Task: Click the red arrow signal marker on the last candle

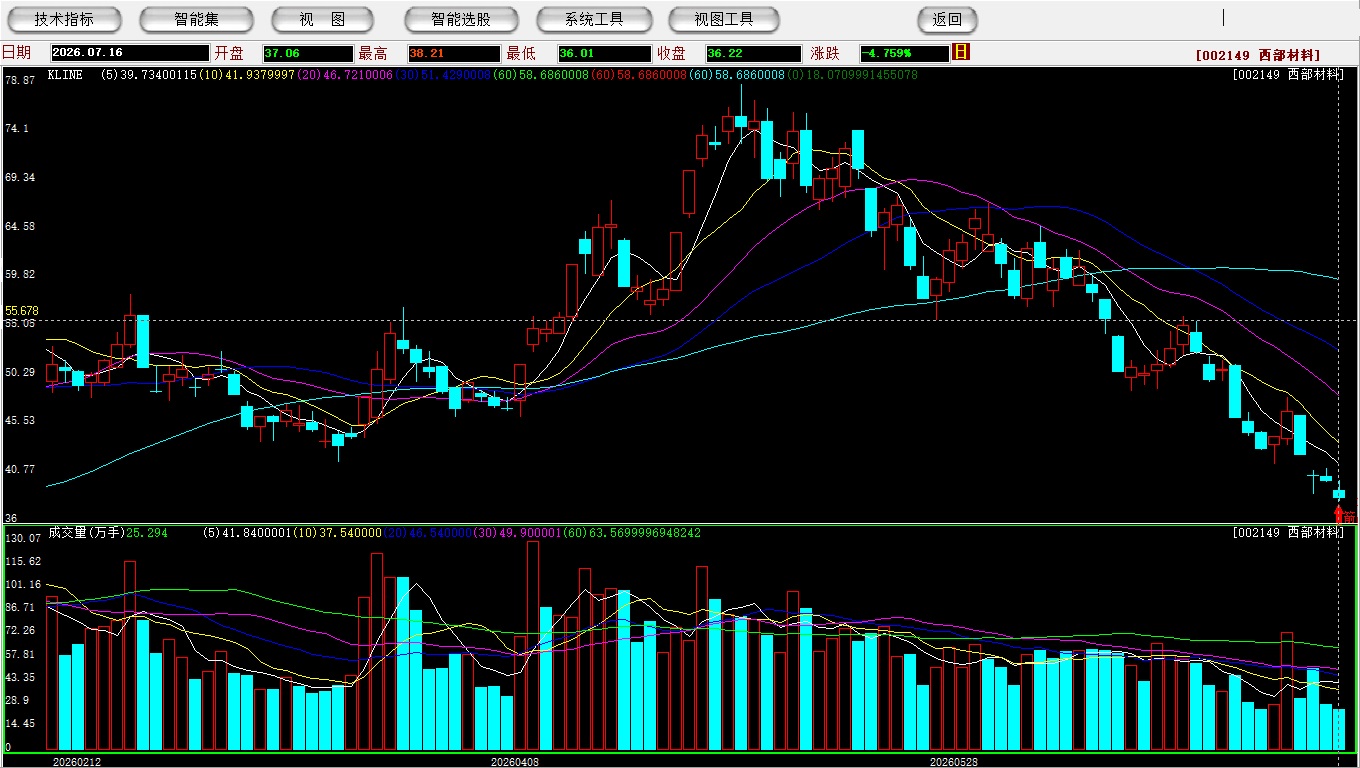Action: (1339, 514)
